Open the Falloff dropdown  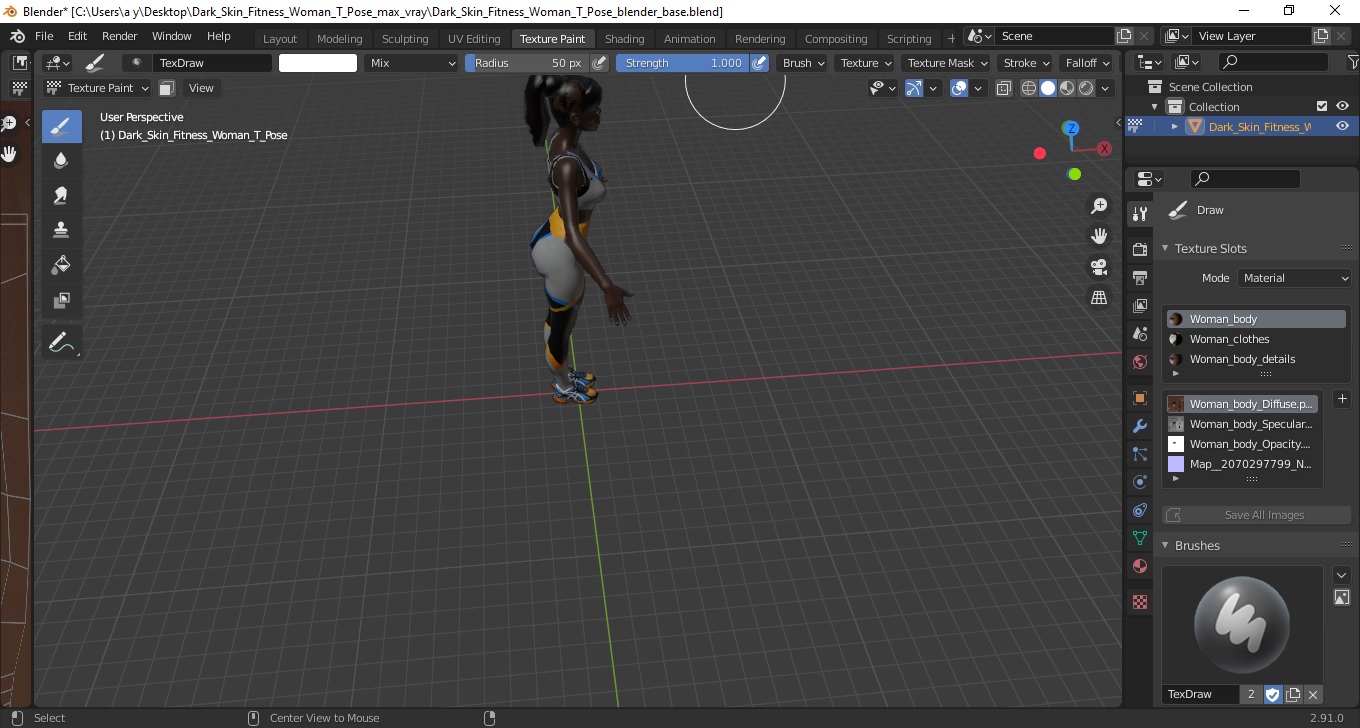pyautogui.click(x=1087, y=62)
